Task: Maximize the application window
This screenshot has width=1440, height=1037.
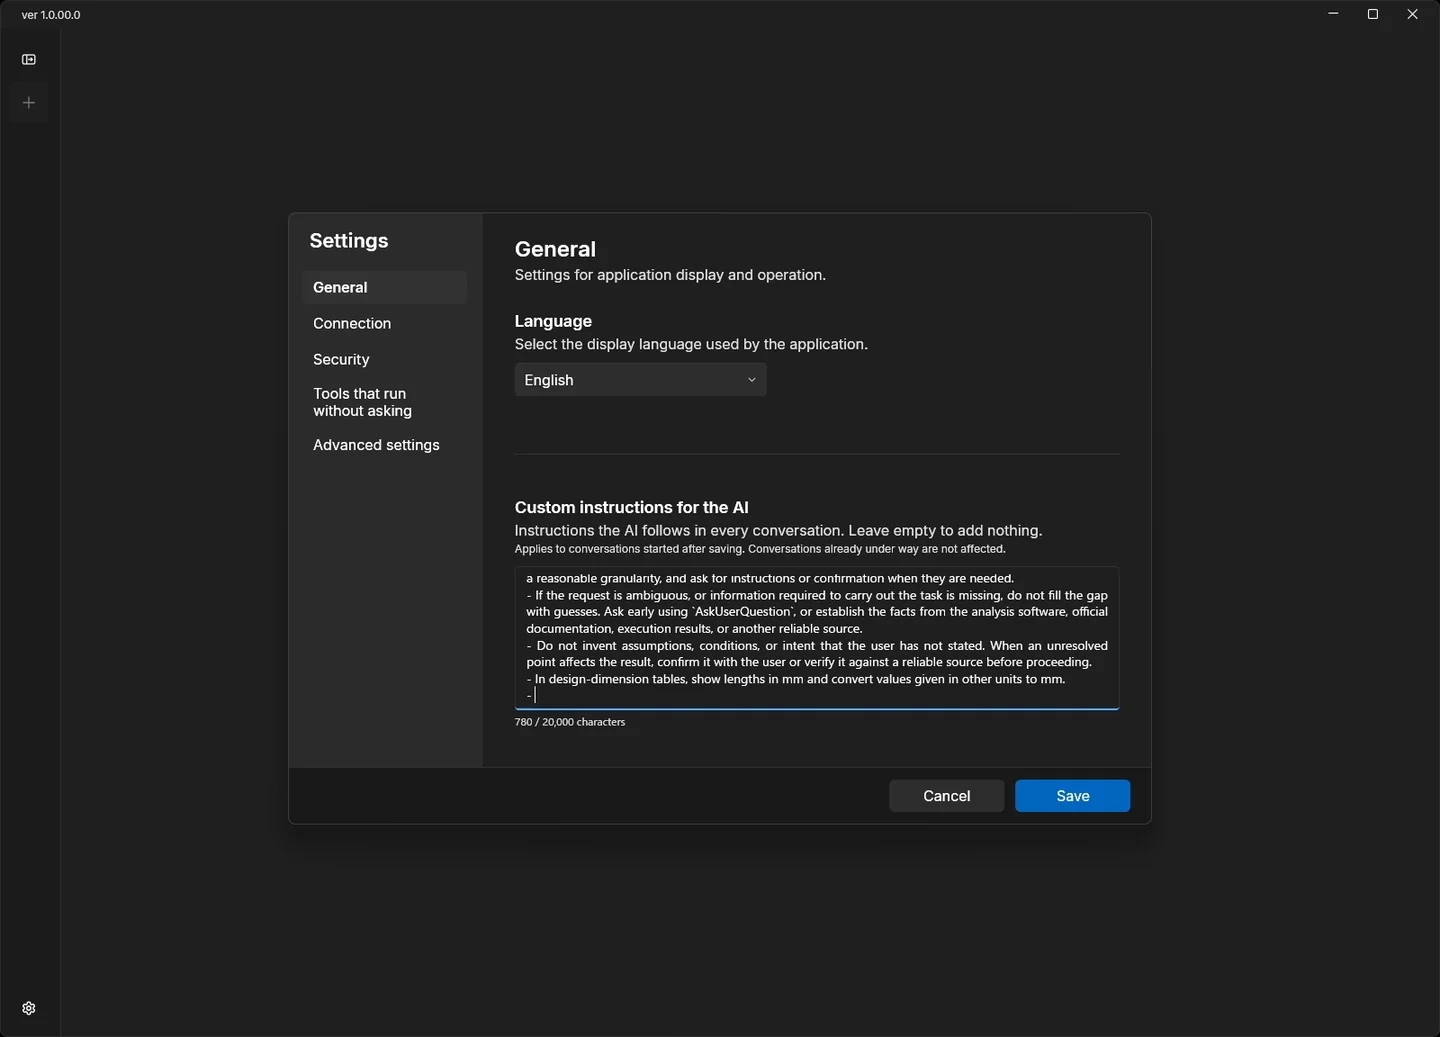Action: click(x=1373, y=14)
